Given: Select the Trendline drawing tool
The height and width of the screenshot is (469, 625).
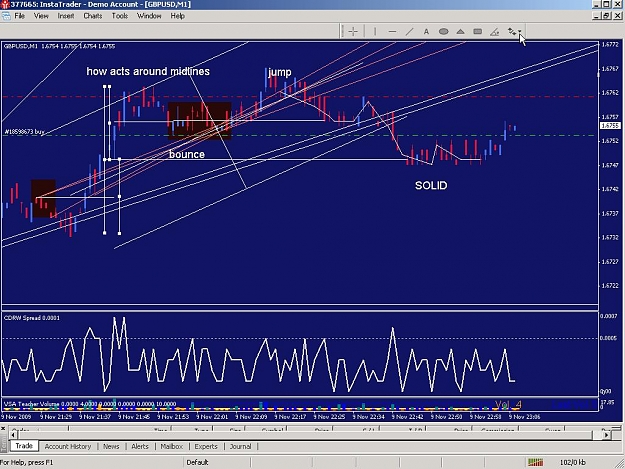Looking at the screenshot, I should [409, 31].
